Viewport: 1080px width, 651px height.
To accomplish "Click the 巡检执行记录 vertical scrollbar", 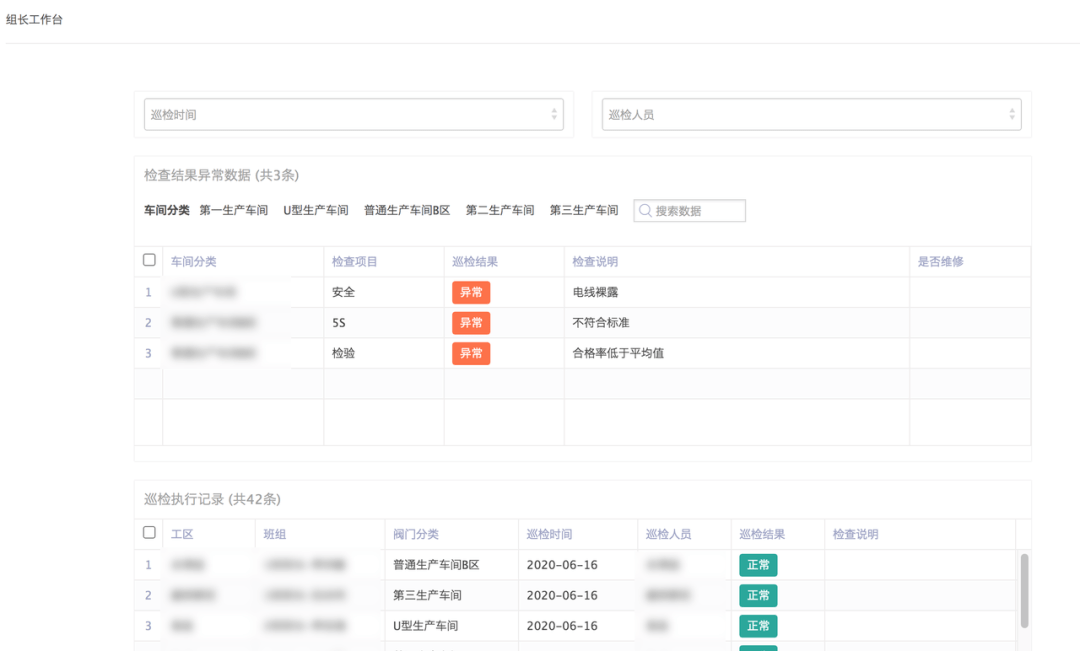I will pos(1024,590).
